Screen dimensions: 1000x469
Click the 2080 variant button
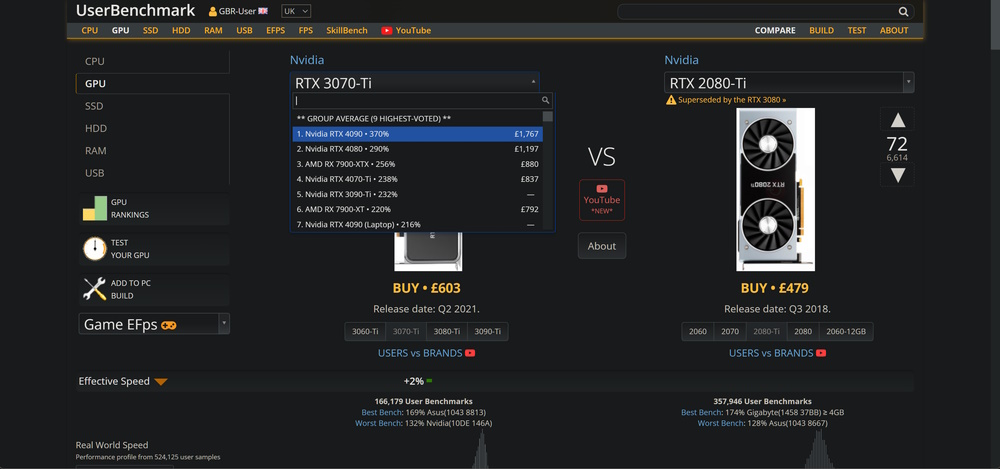coord(803,332)
